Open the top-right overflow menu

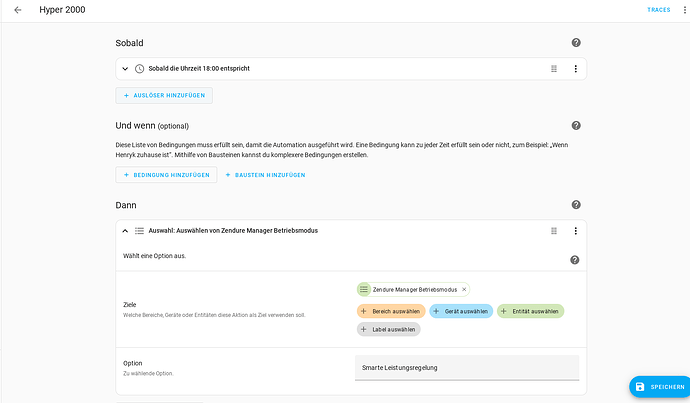[684, 10]
